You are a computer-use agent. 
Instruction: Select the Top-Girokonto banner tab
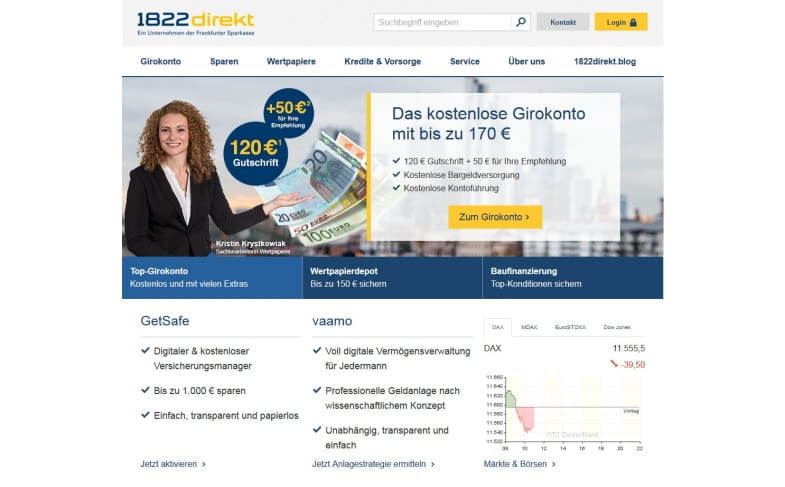pos(212,278)
